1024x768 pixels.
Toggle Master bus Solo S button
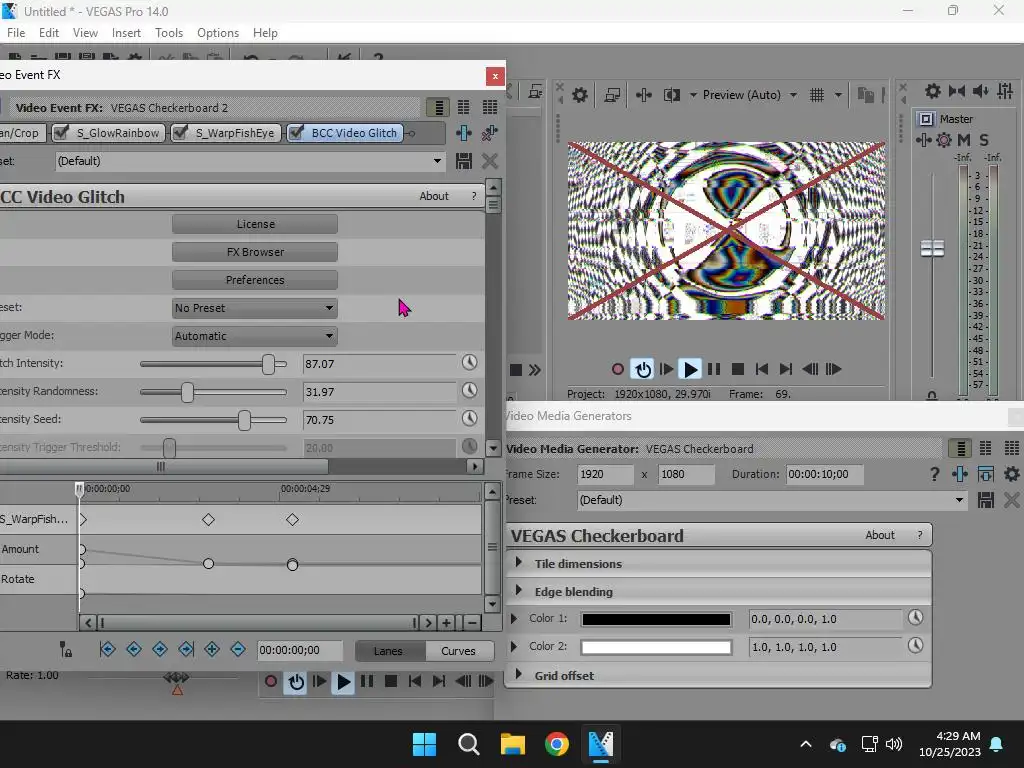point(984,140)
